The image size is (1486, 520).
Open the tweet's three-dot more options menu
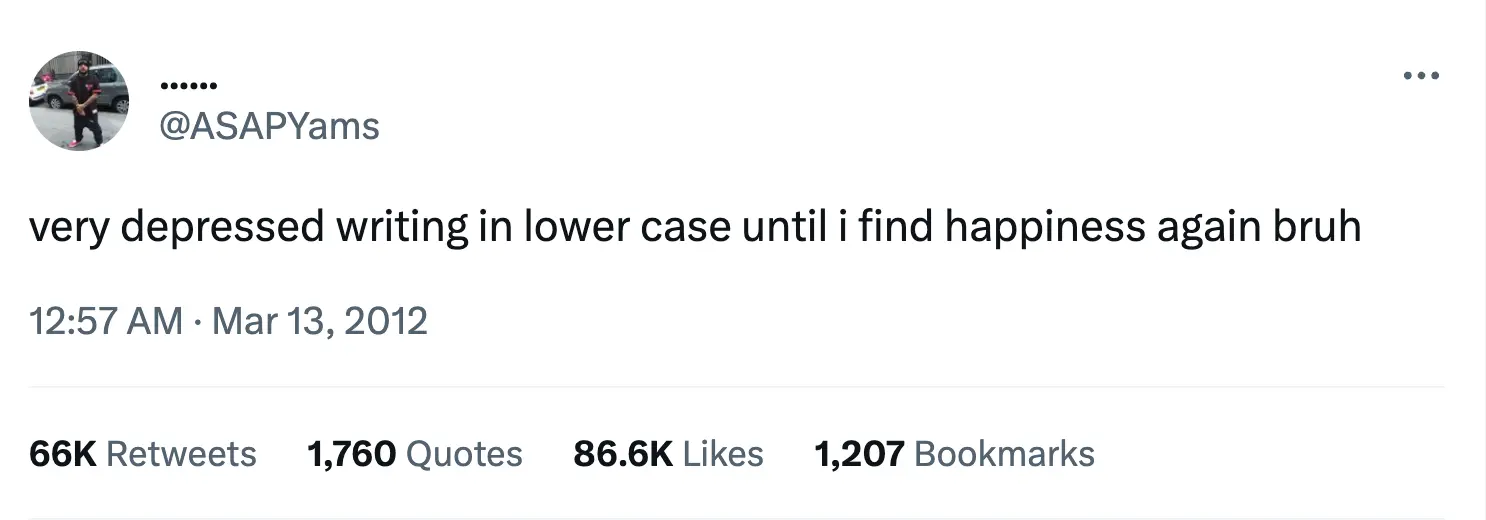[x=1420, y=75]
